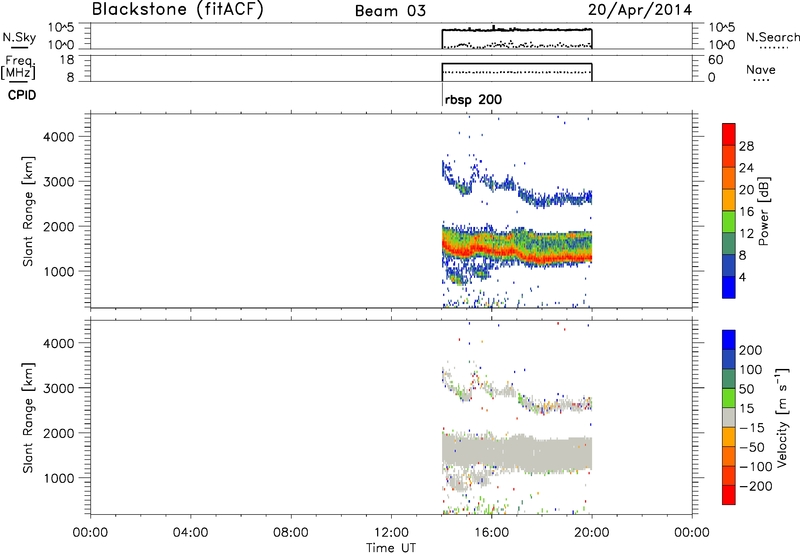The image size is (800, 554).
Task: Click the '-200' value on the velocity scale
Action: tap(755, 486)
